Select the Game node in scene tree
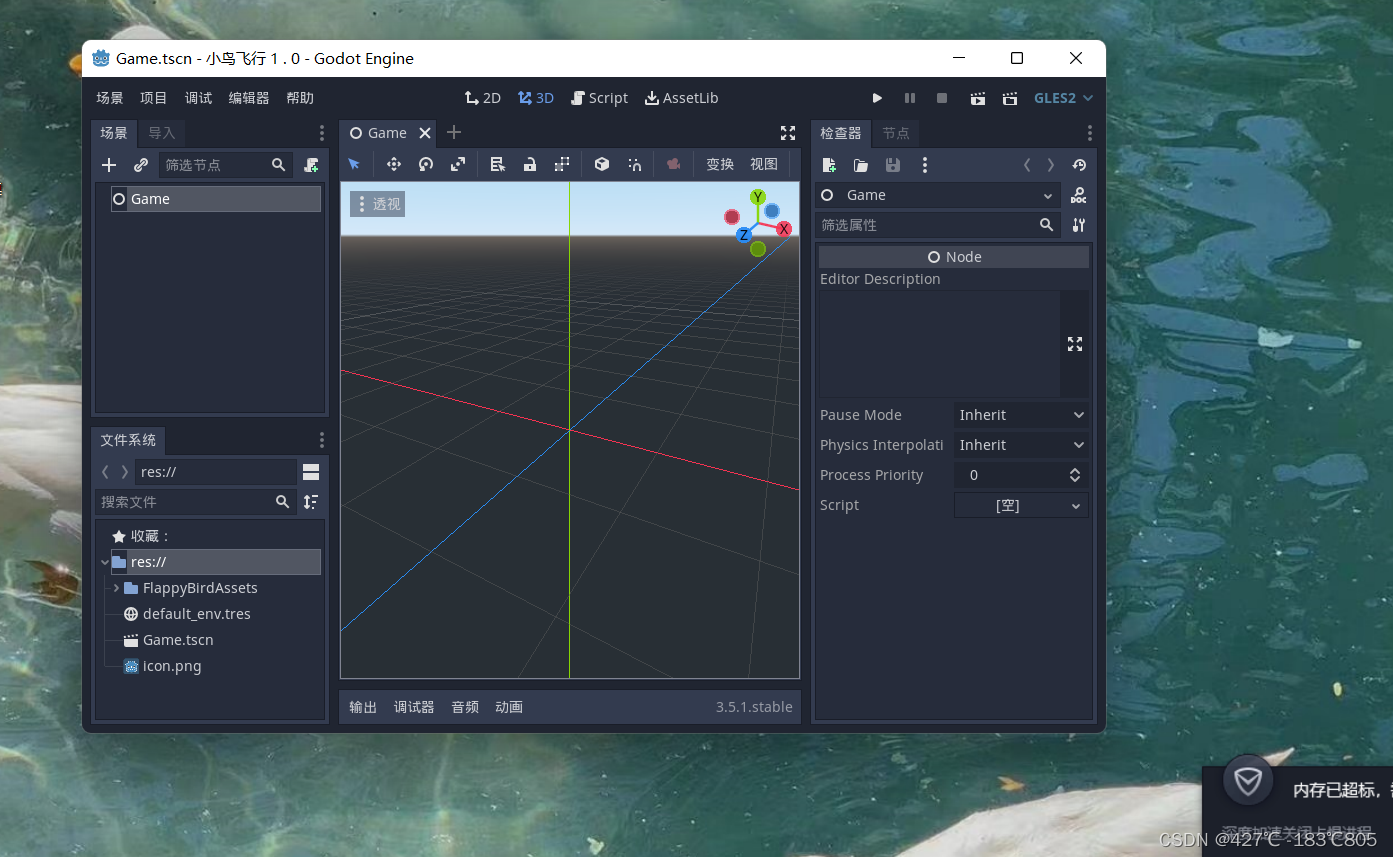 (216, 199)
